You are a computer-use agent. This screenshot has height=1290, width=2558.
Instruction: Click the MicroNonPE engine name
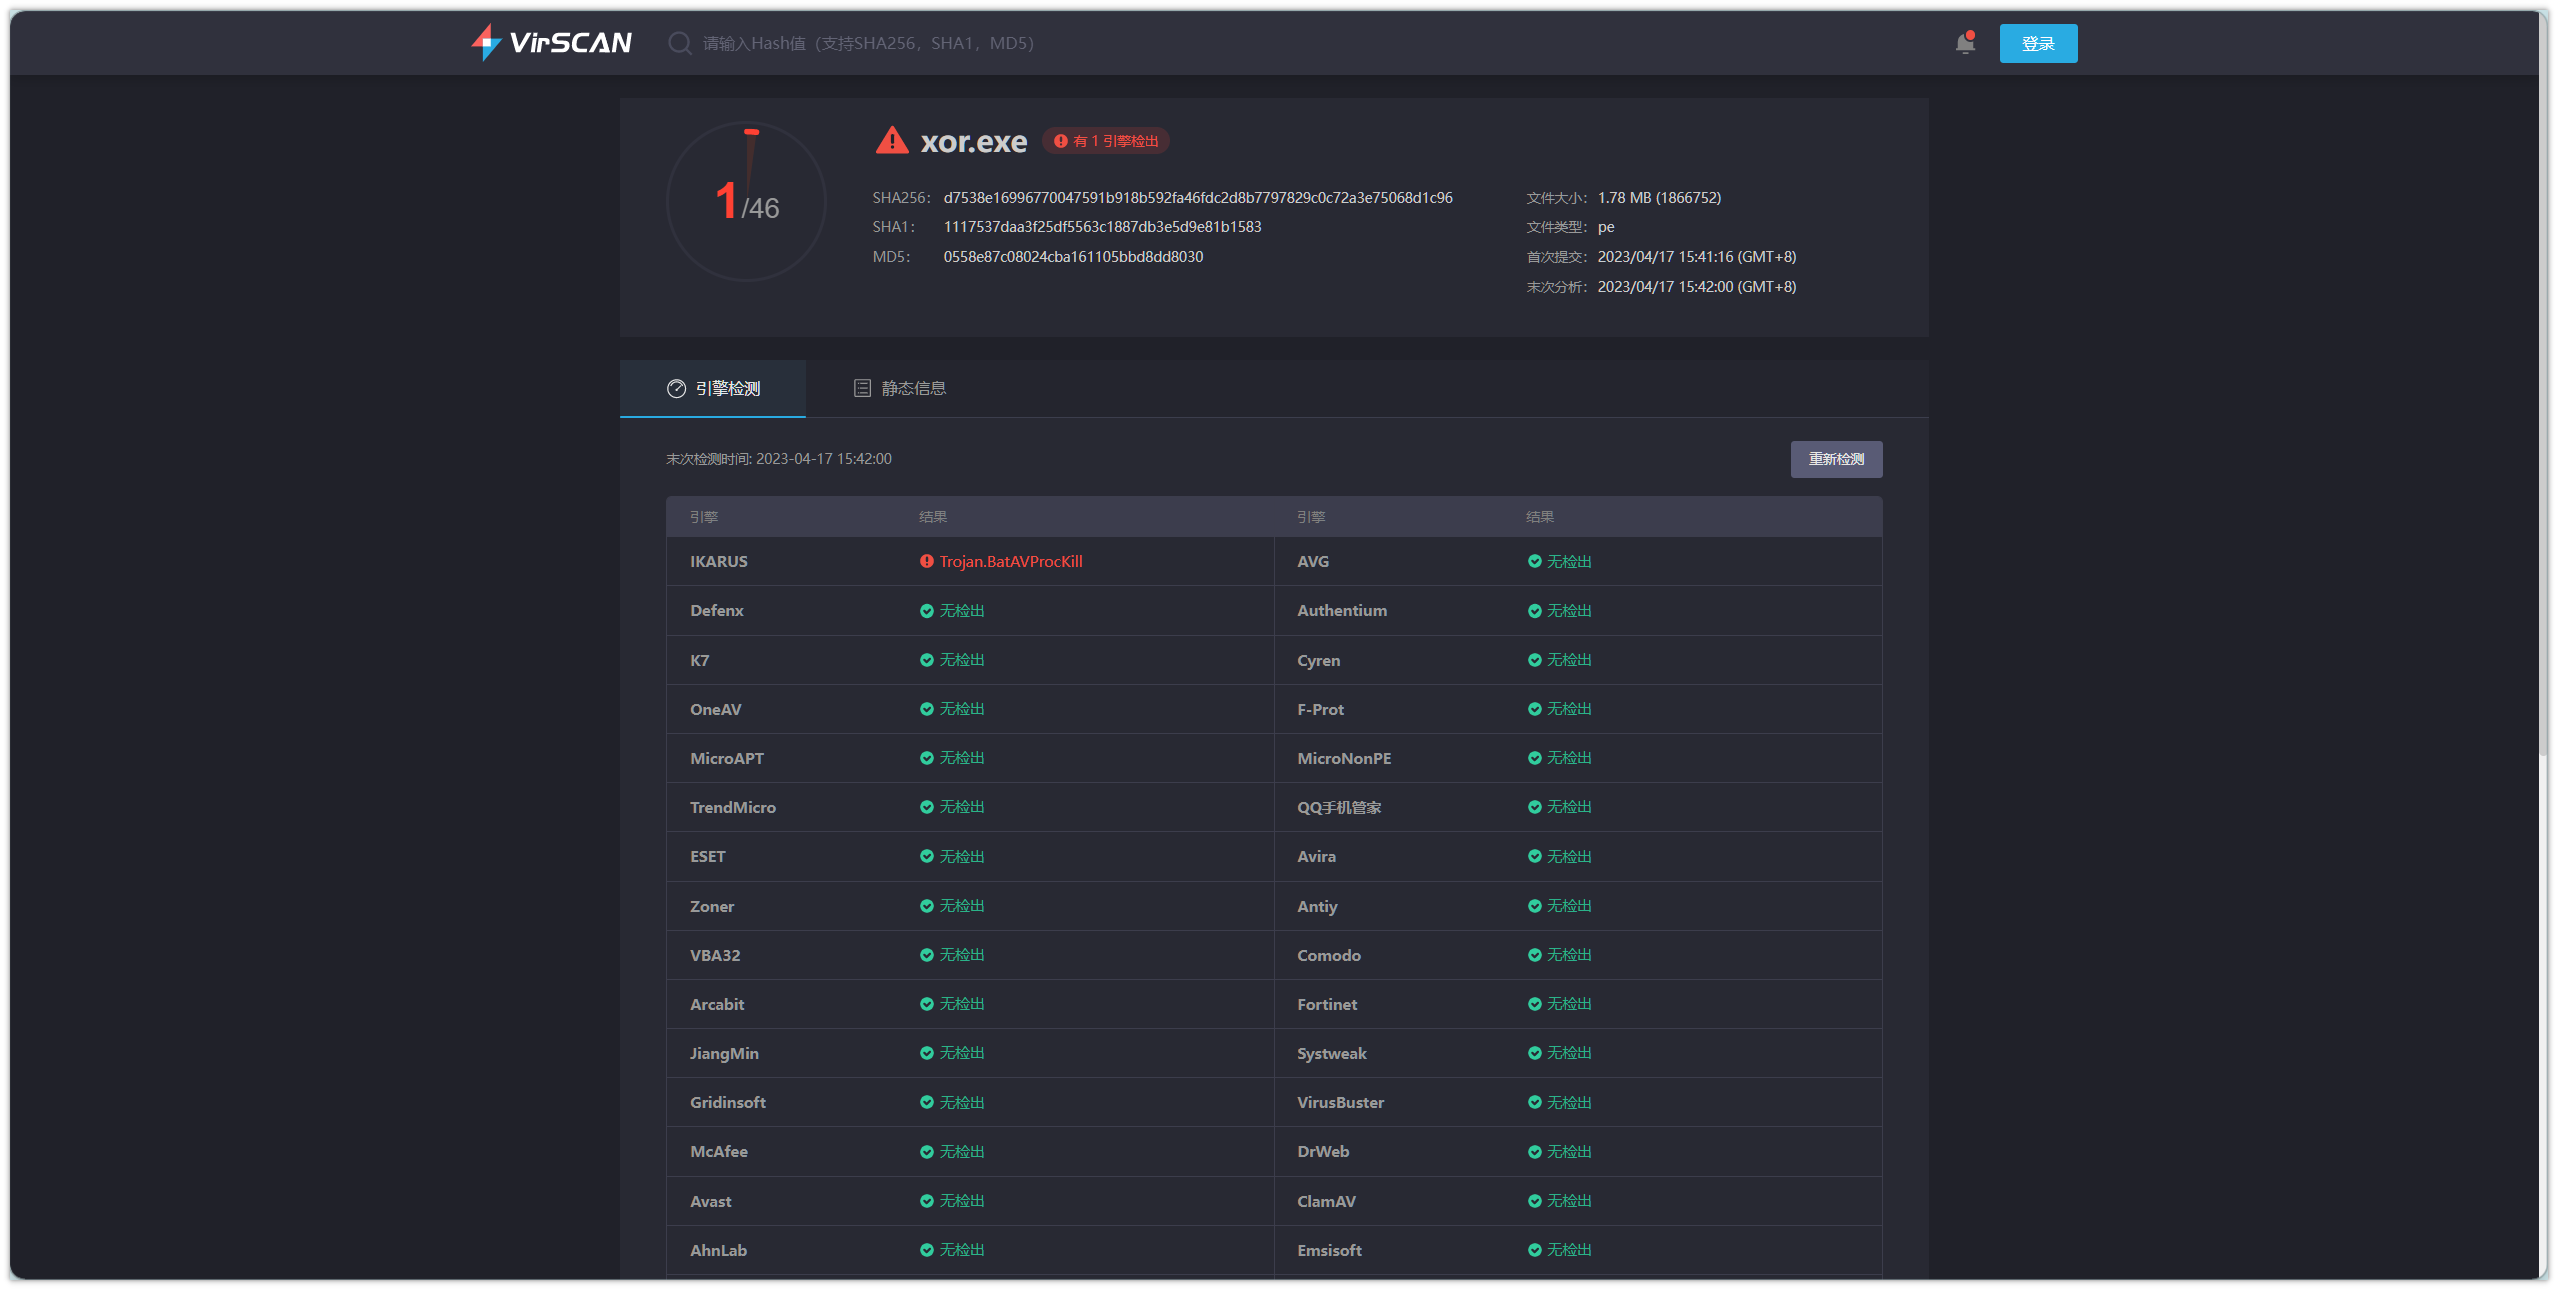click(x=1344, y=759)
